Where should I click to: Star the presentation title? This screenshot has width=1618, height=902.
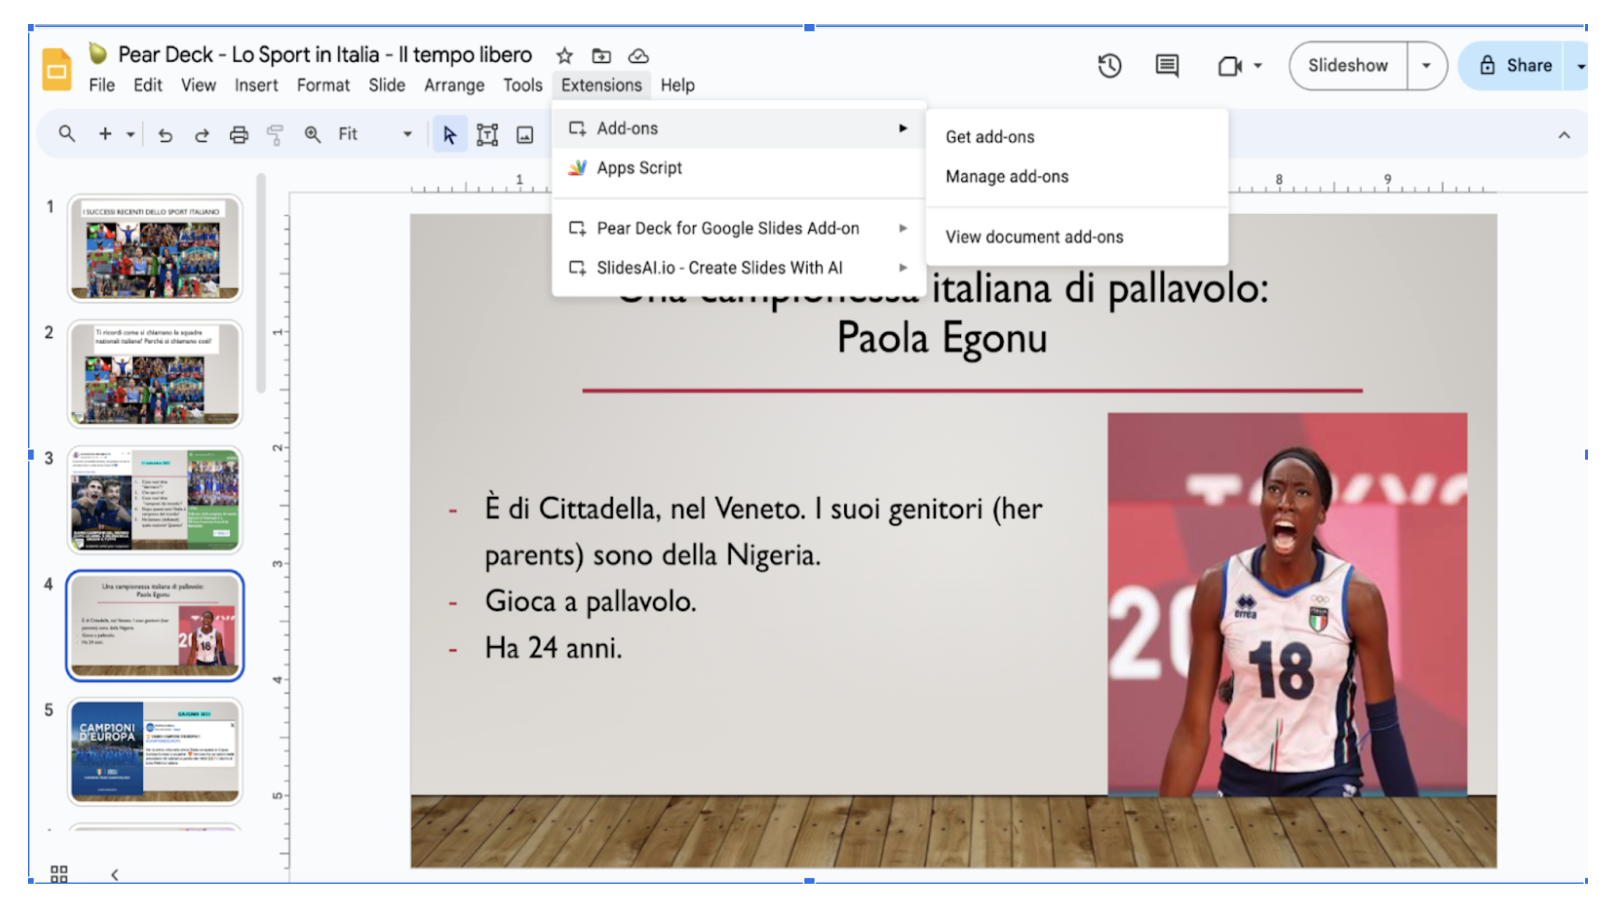pos(565,56)
